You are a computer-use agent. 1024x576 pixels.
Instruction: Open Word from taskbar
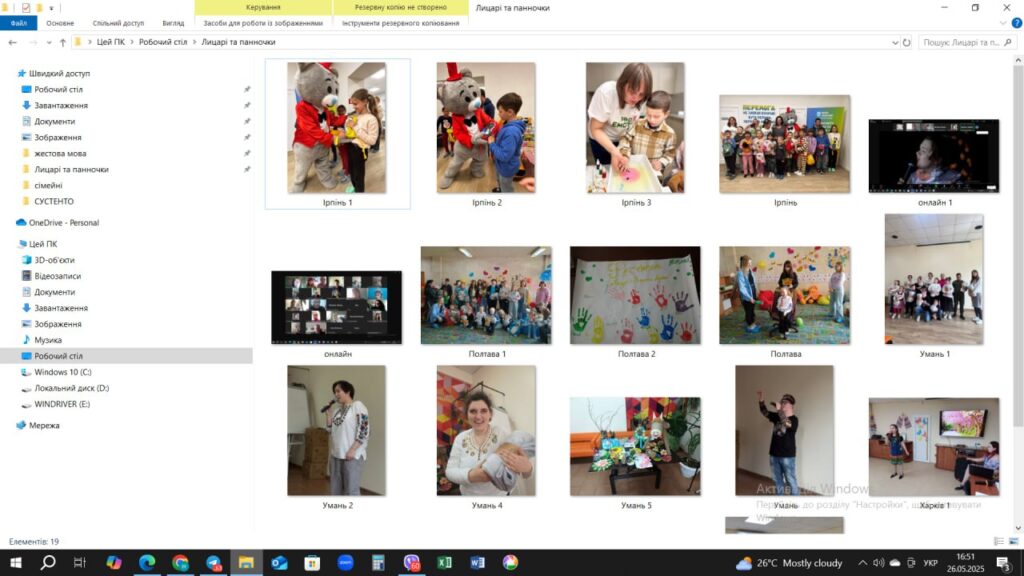477,563
